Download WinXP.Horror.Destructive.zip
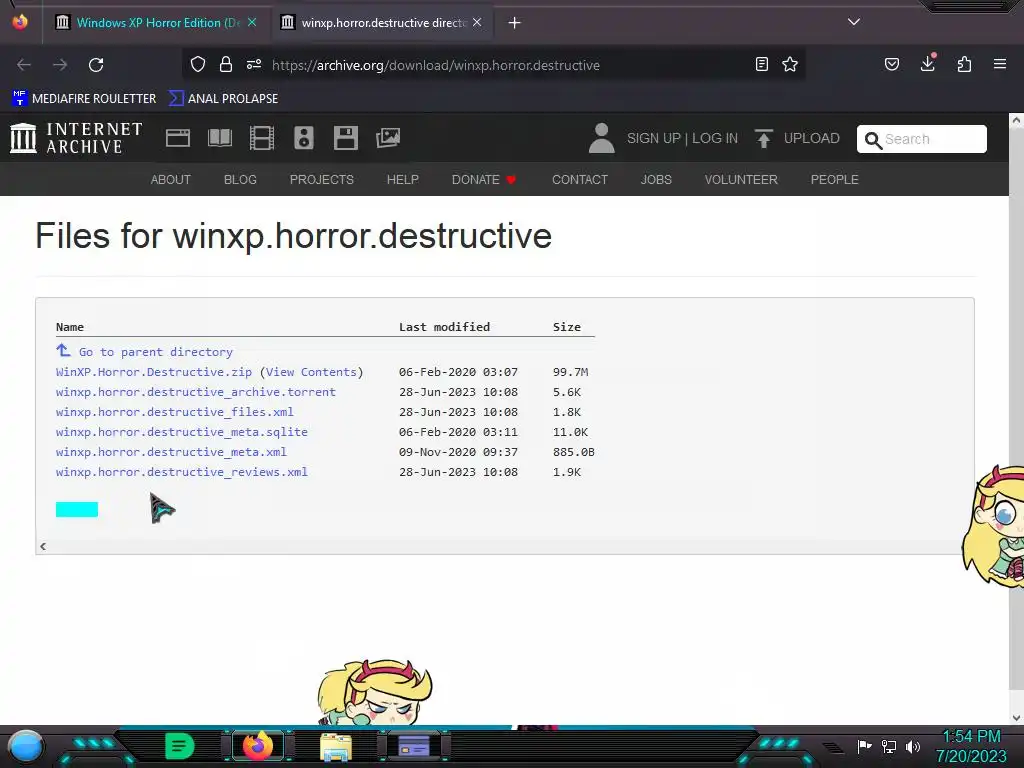Image resolution: width=1024 pixels, height=768 pixels. point(153,372)
